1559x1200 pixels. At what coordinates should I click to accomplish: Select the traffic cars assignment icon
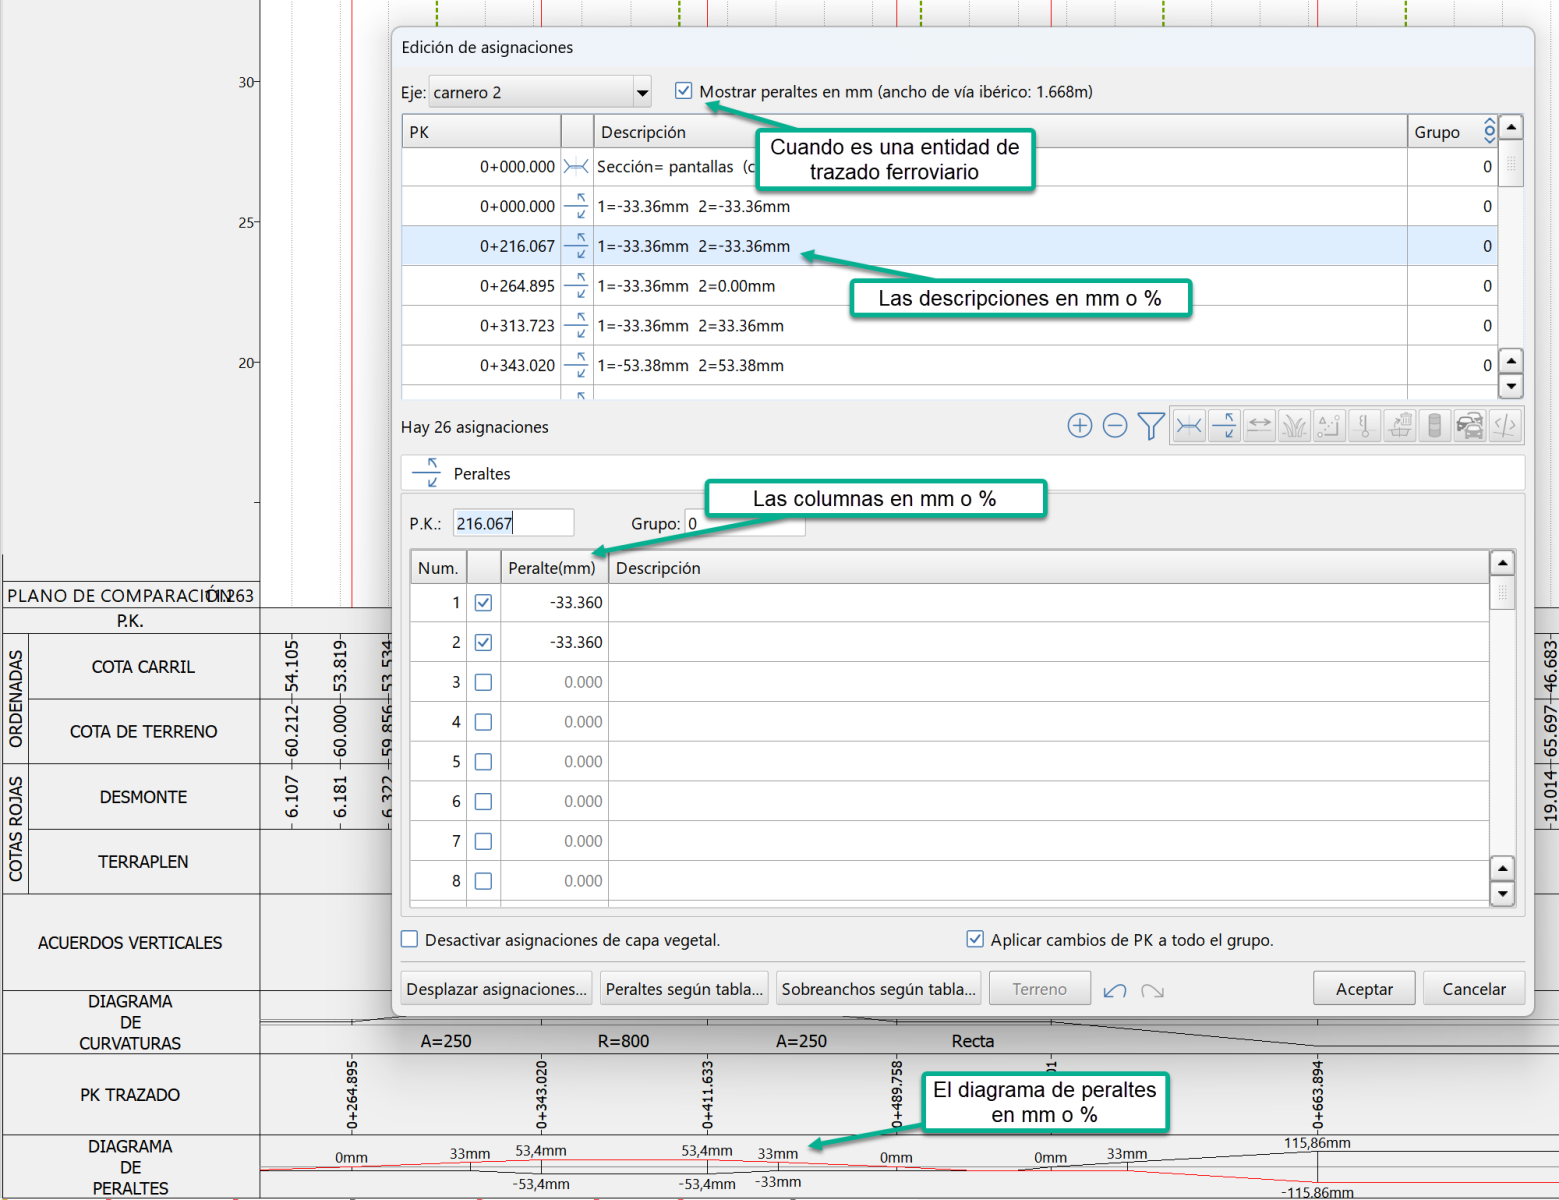click(1470, 426)
